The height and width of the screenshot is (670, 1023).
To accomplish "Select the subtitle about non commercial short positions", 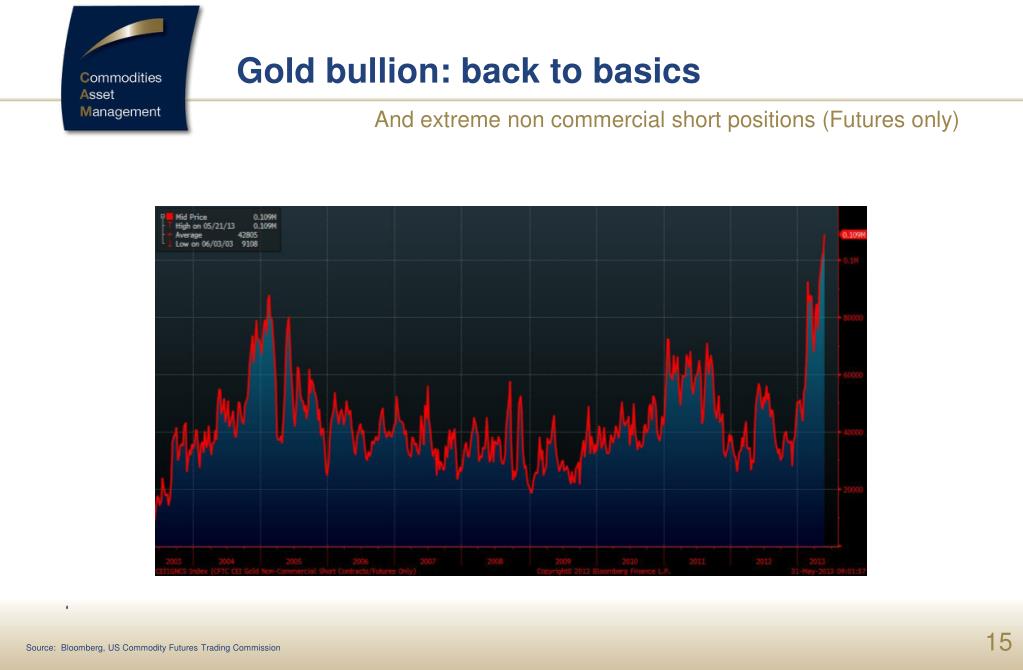I will [x=666, y=120].
